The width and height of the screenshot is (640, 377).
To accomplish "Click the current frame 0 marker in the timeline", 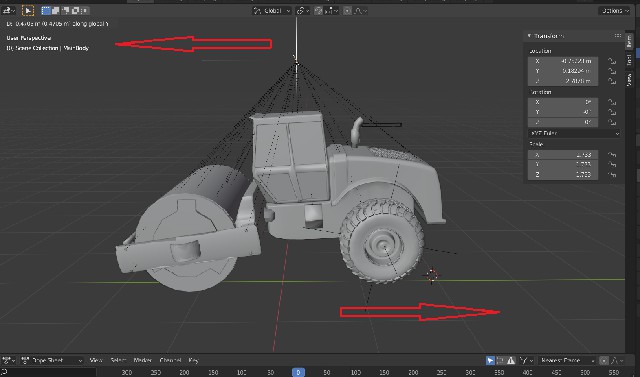I will point(298,372).
